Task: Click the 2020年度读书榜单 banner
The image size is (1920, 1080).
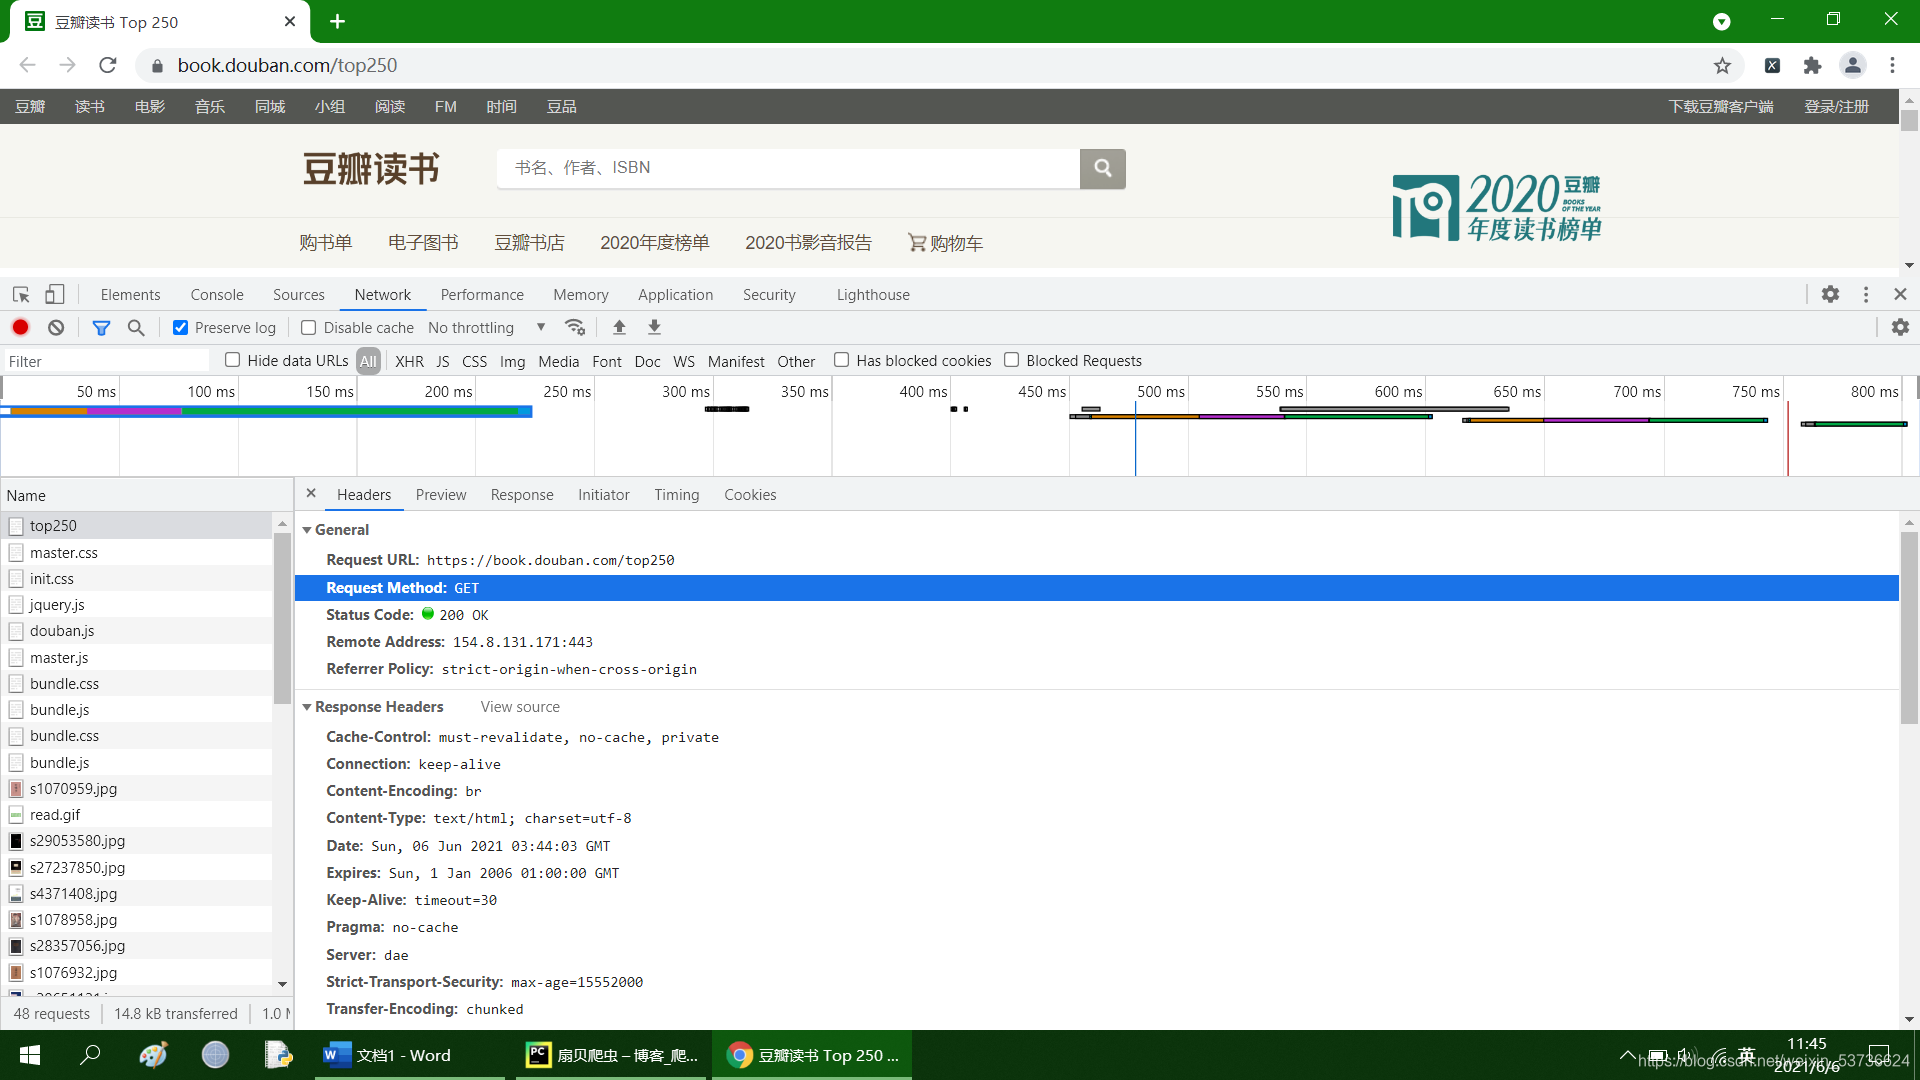Action: [x=1497, y=207]
